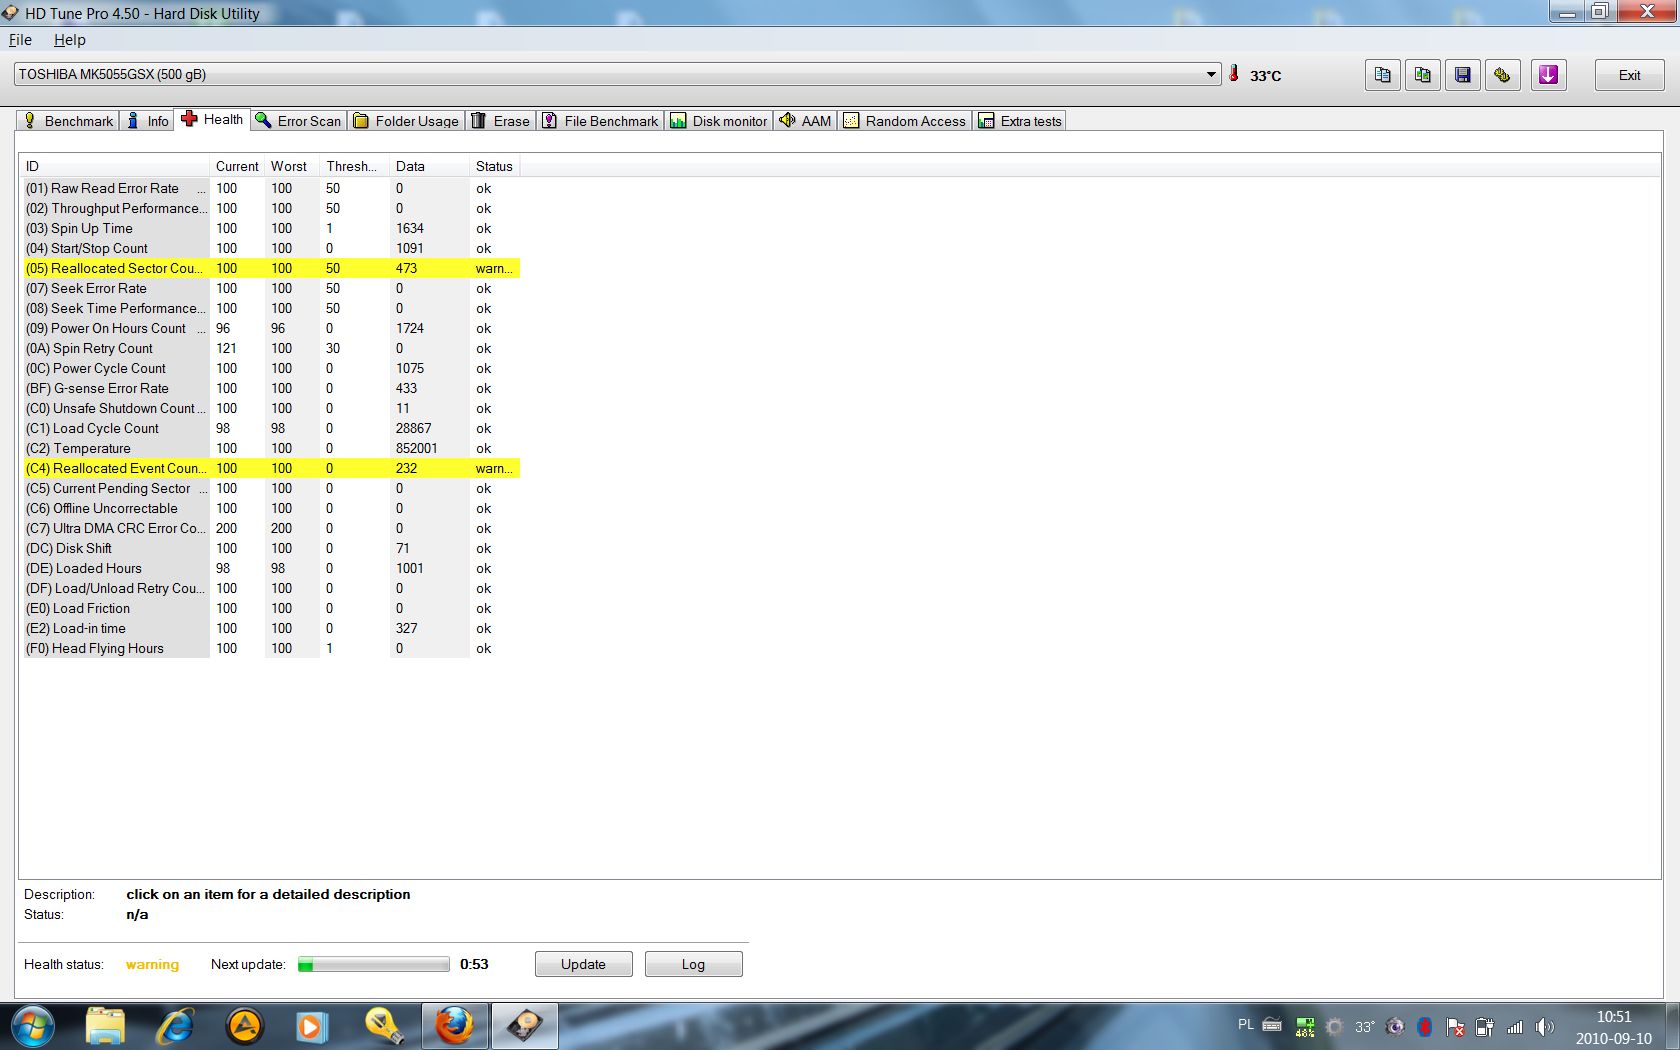The height and width of the screenshot is (1050, 1680).
Task: Click the copy text to clipboard icon
Action: 1383,75
